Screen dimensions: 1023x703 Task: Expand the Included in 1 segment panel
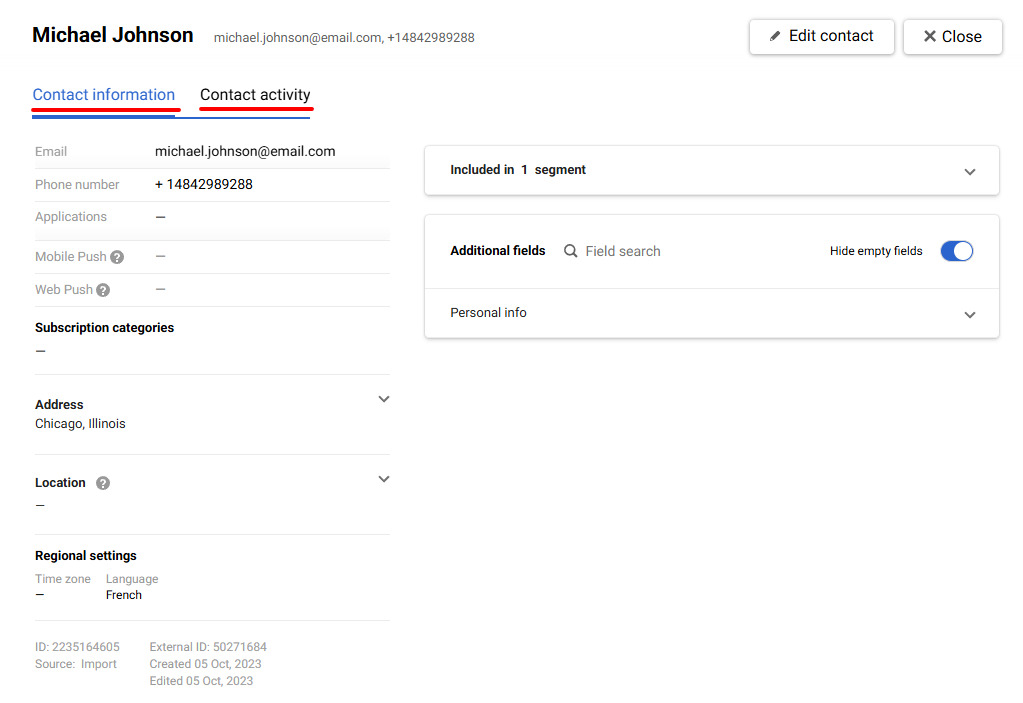pos(969,171)
